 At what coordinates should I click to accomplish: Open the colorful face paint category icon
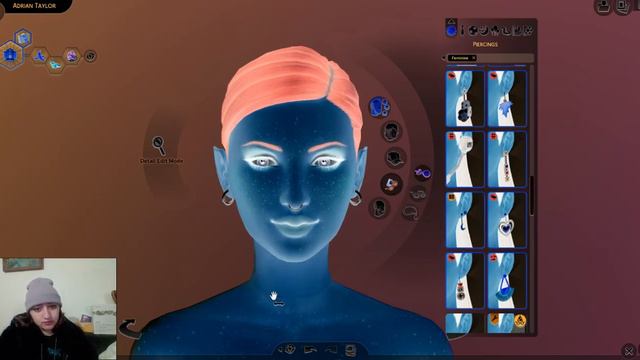point(391,184)
